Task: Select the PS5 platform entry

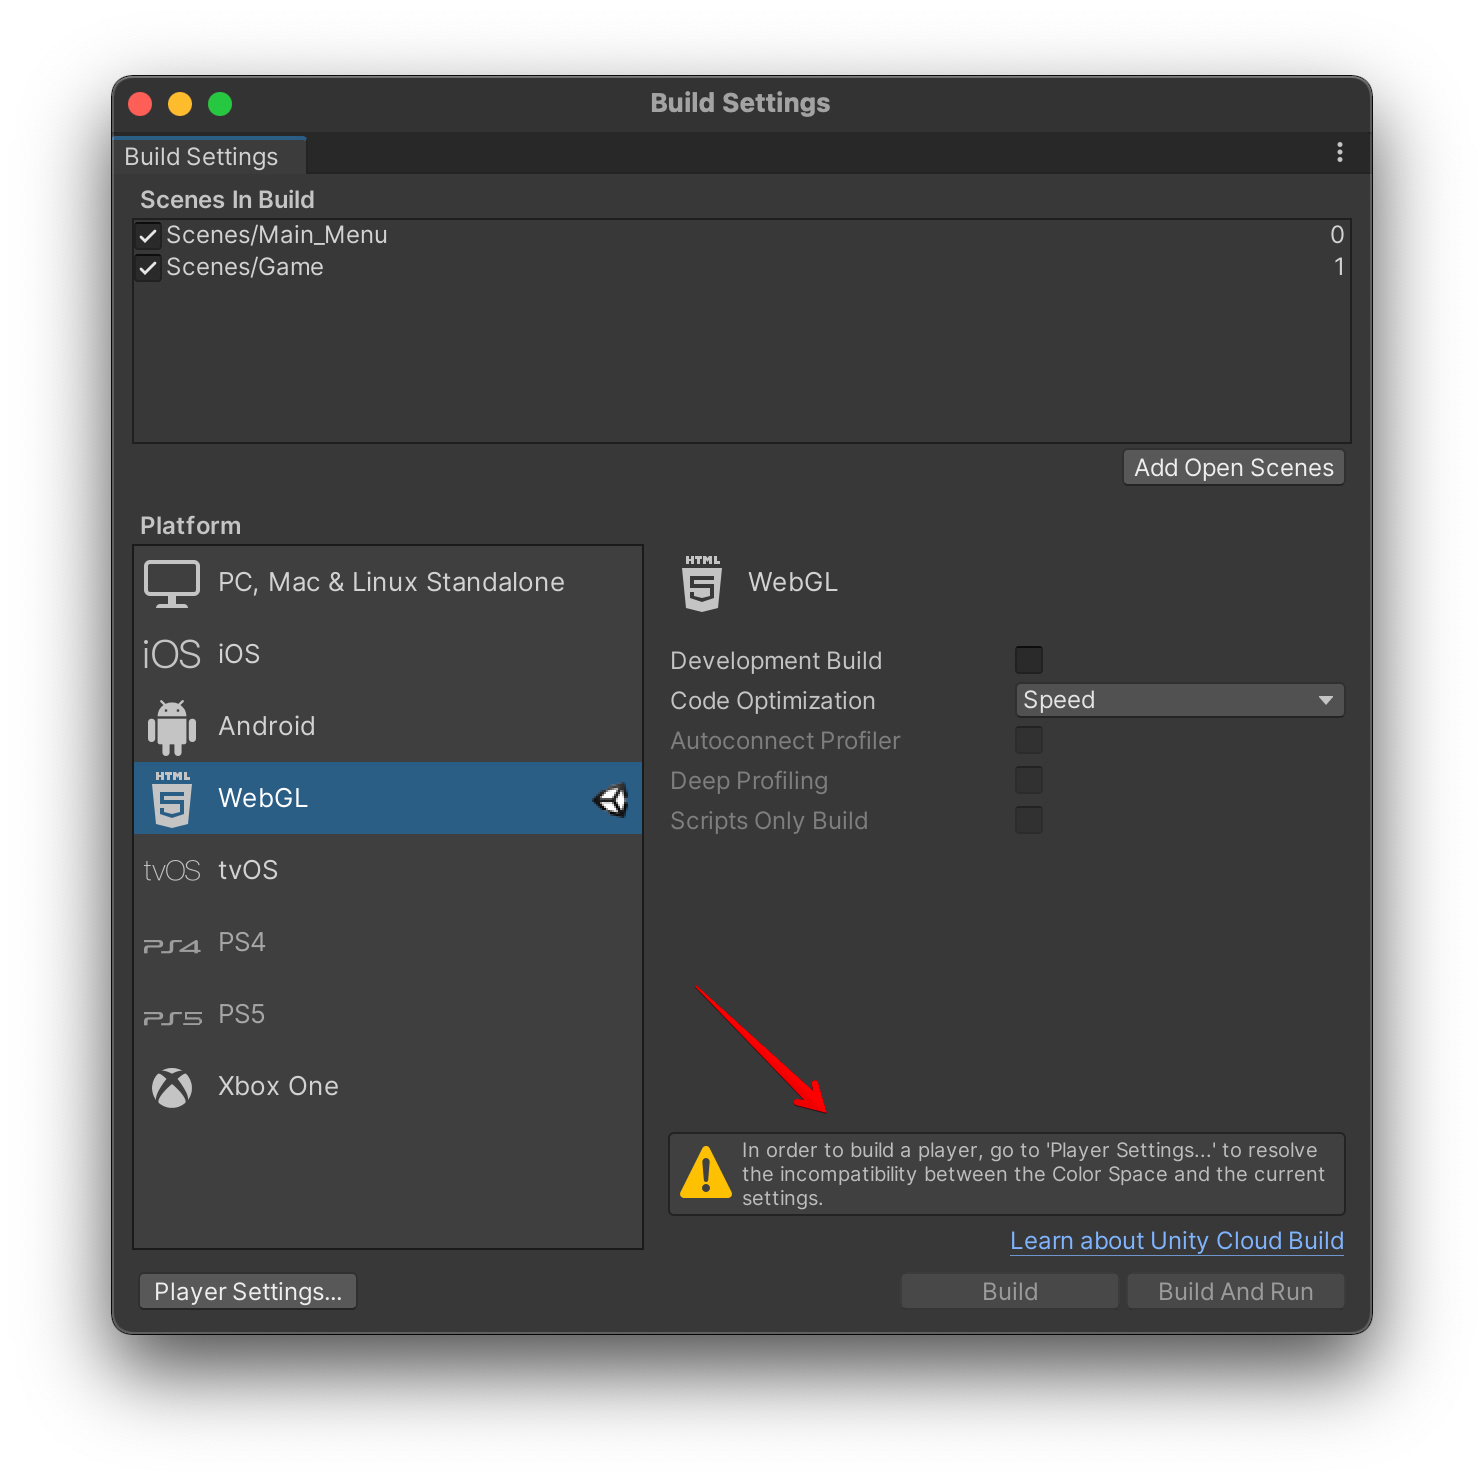Action: 388,1015
